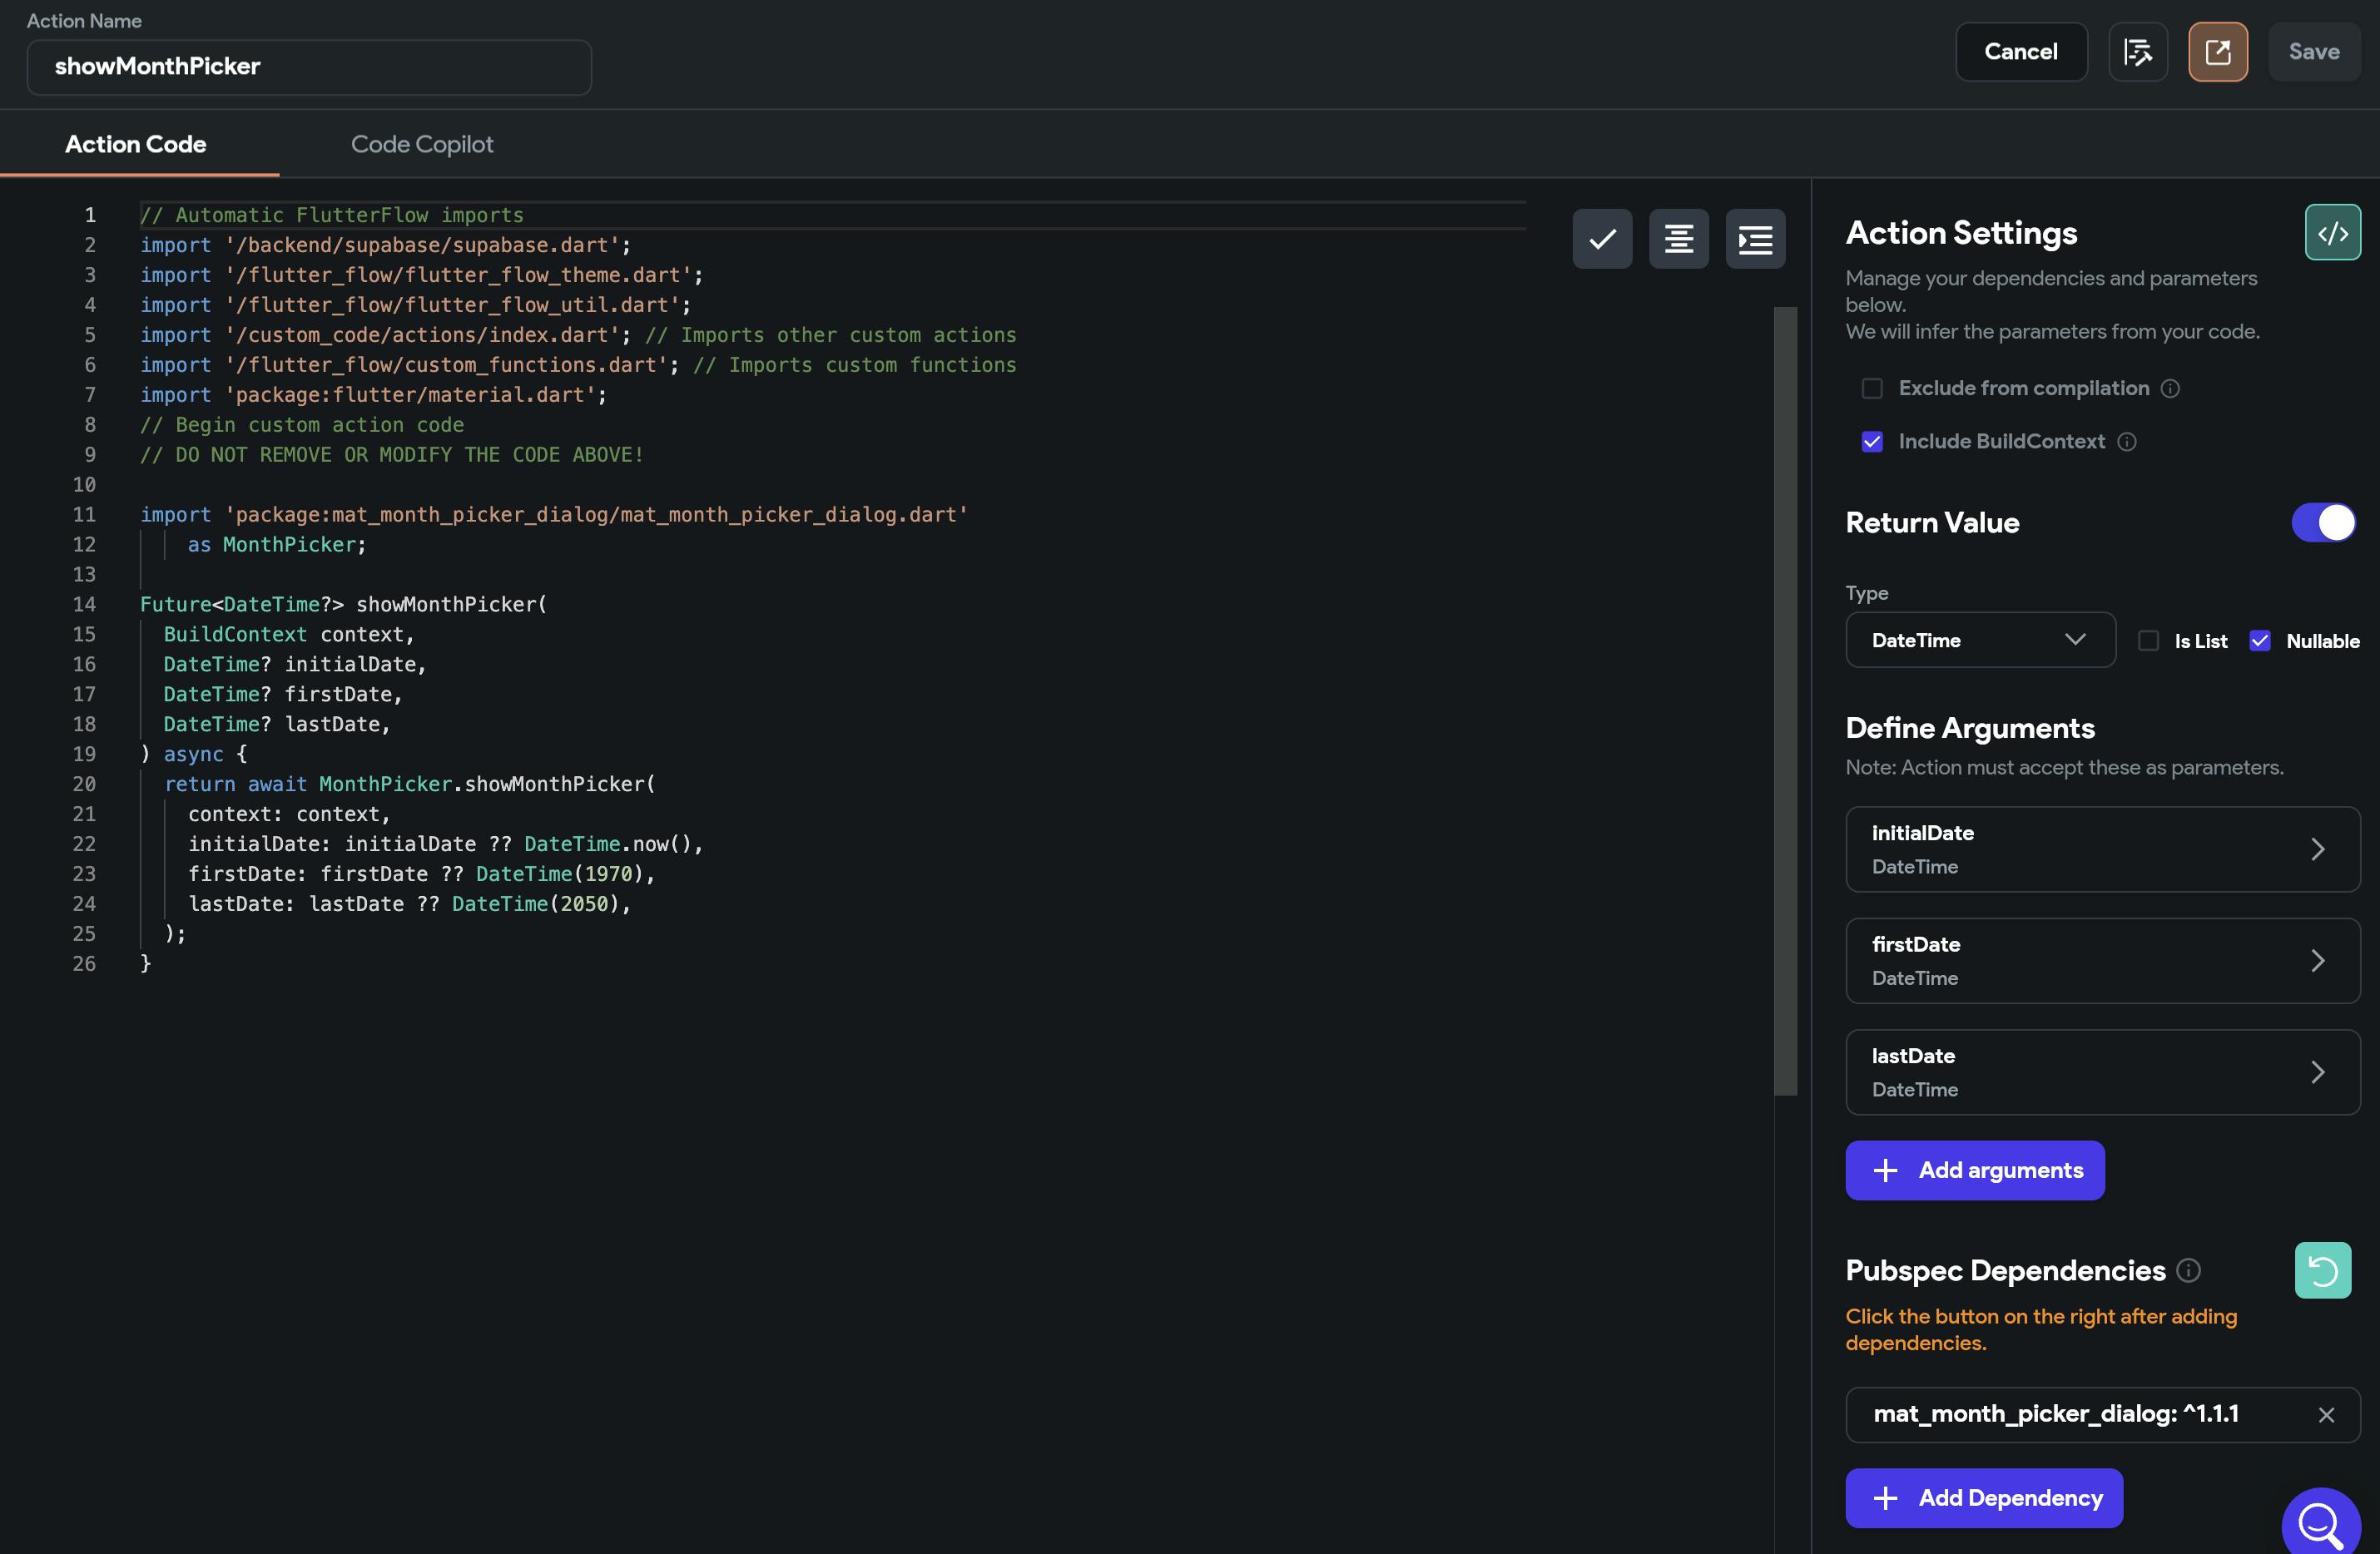
Task: Uncheck Include BuildContext checkbox
Action: [x=1872, y=441]
